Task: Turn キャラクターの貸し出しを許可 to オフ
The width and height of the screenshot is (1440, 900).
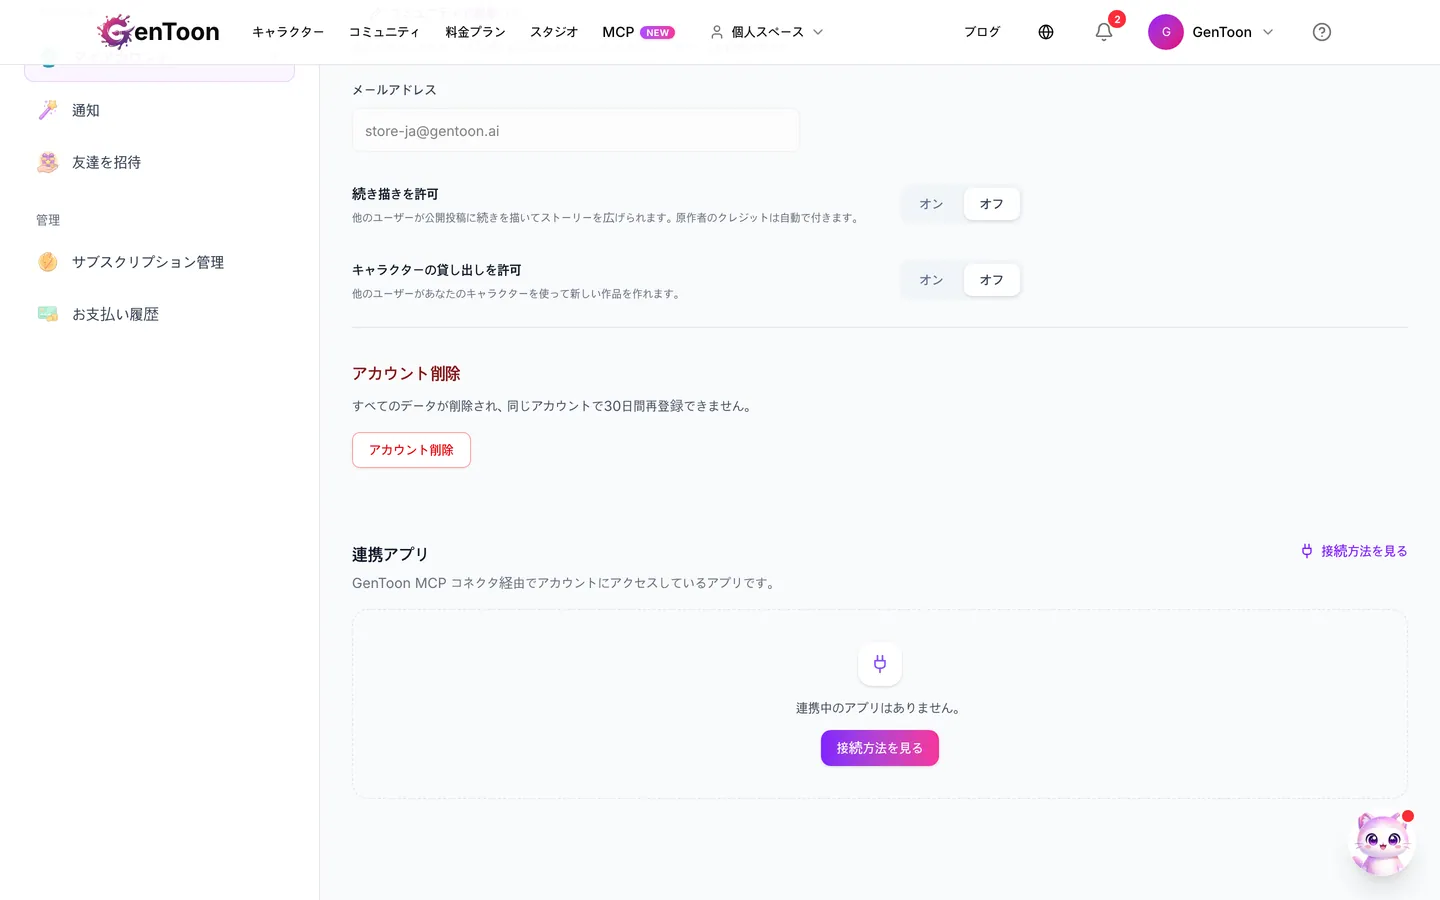Action: tap(992, 280)
